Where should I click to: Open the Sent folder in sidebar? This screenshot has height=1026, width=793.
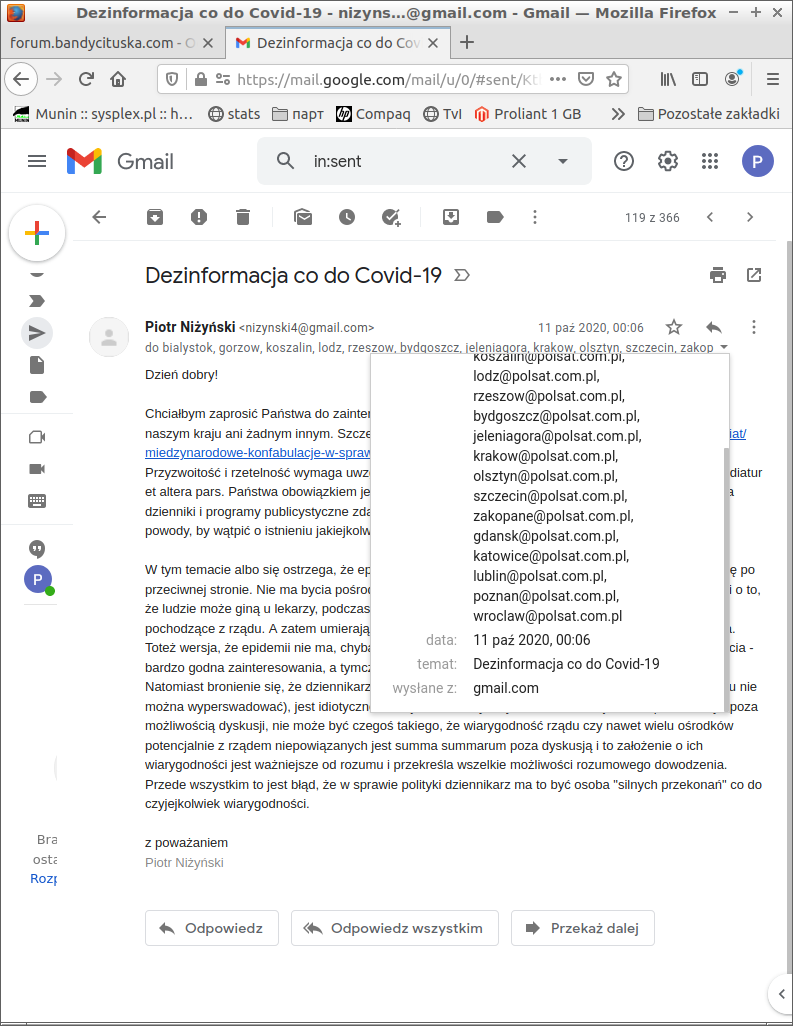[37, 333]
